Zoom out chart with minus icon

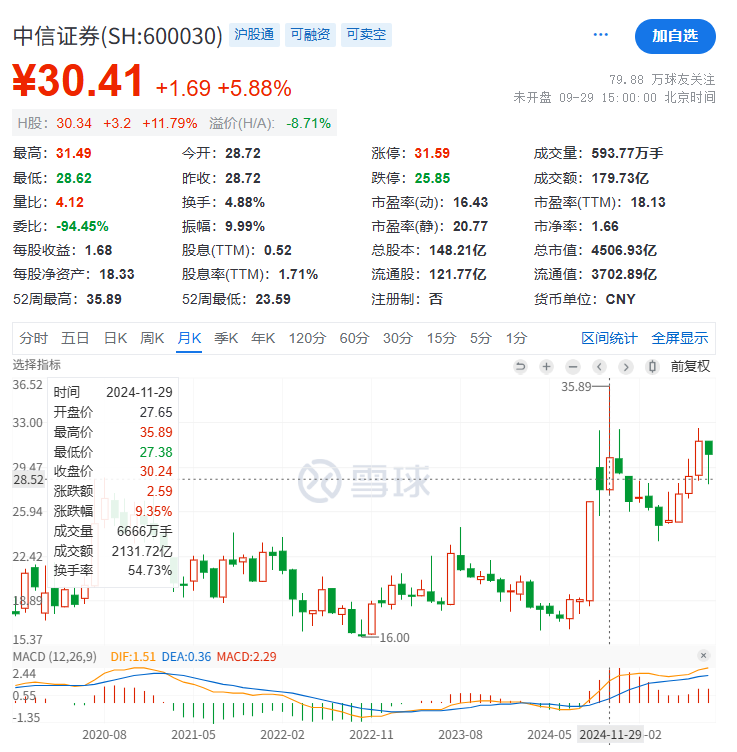tap(573, 367)
